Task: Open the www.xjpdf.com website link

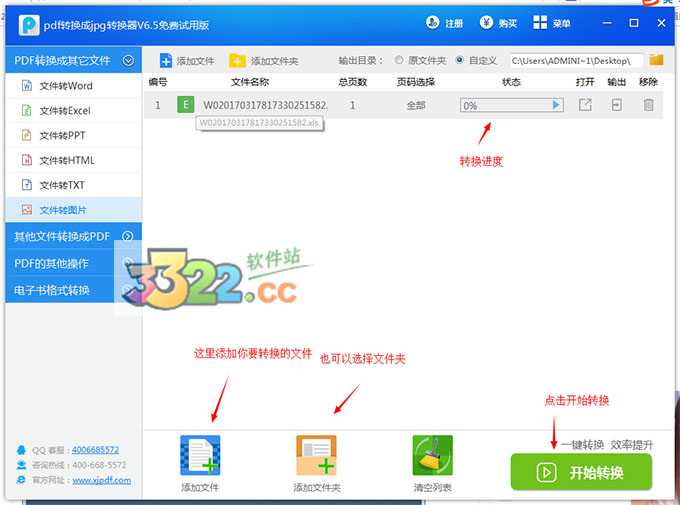Action: 101,480
